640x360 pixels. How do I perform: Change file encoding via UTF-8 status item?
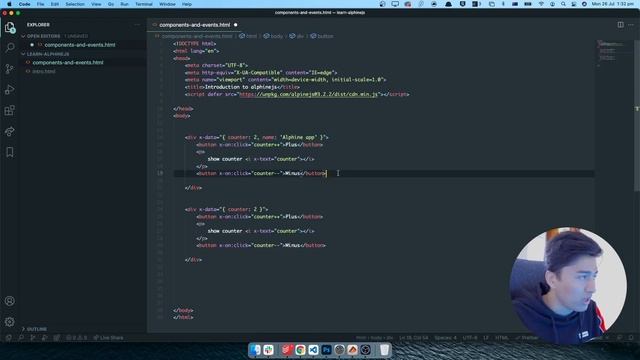[x=470, y=338]
